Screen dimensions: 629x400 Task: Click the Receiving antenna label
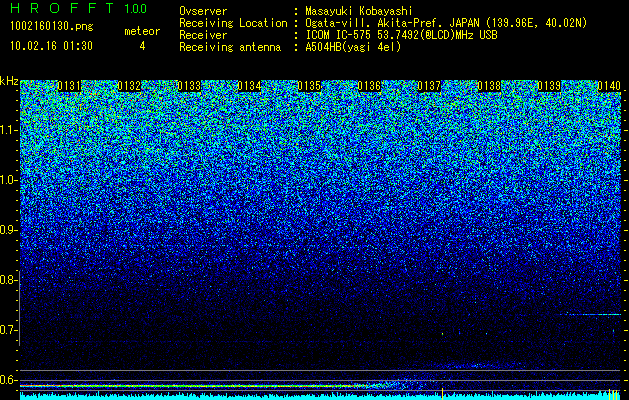(x=230, y=47)
